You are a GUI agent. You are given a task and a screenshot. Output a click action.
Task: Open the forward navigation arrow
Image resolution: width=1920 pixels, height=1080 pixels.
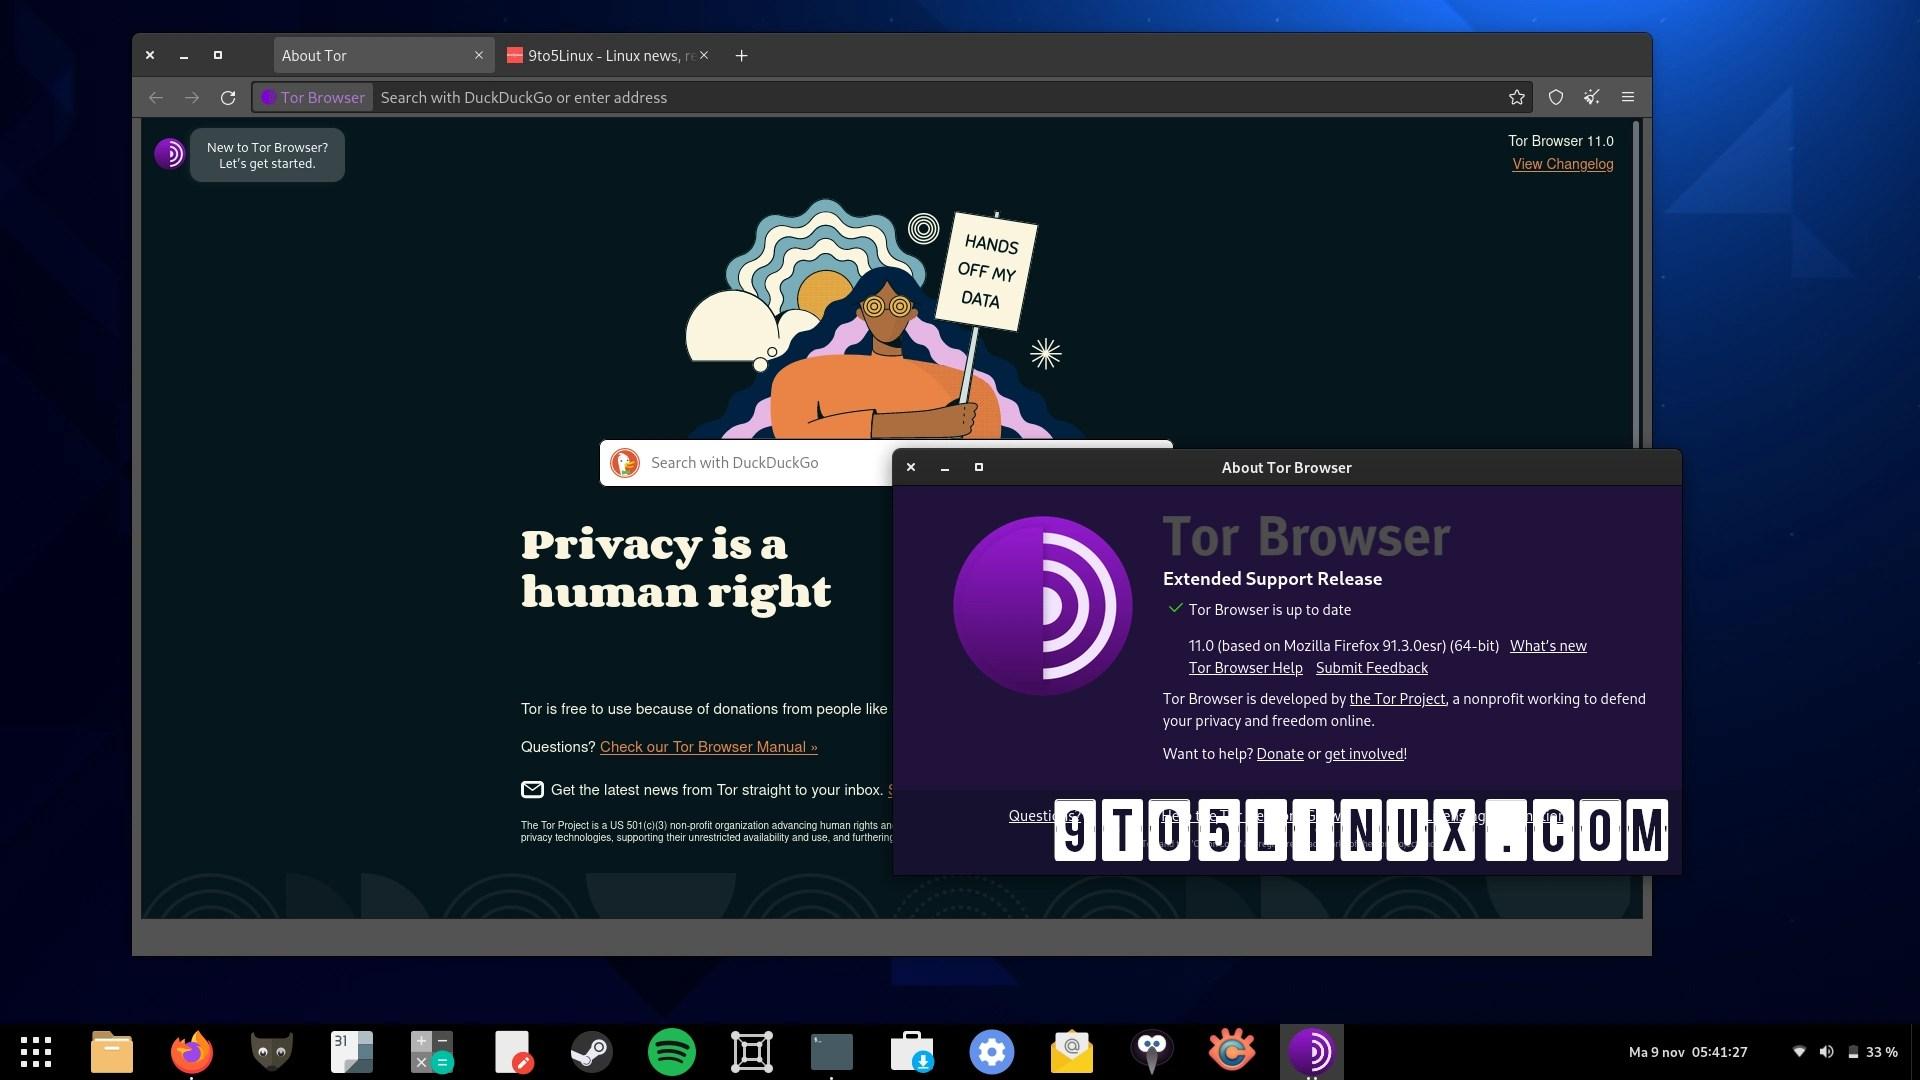(x=192, y=97)
